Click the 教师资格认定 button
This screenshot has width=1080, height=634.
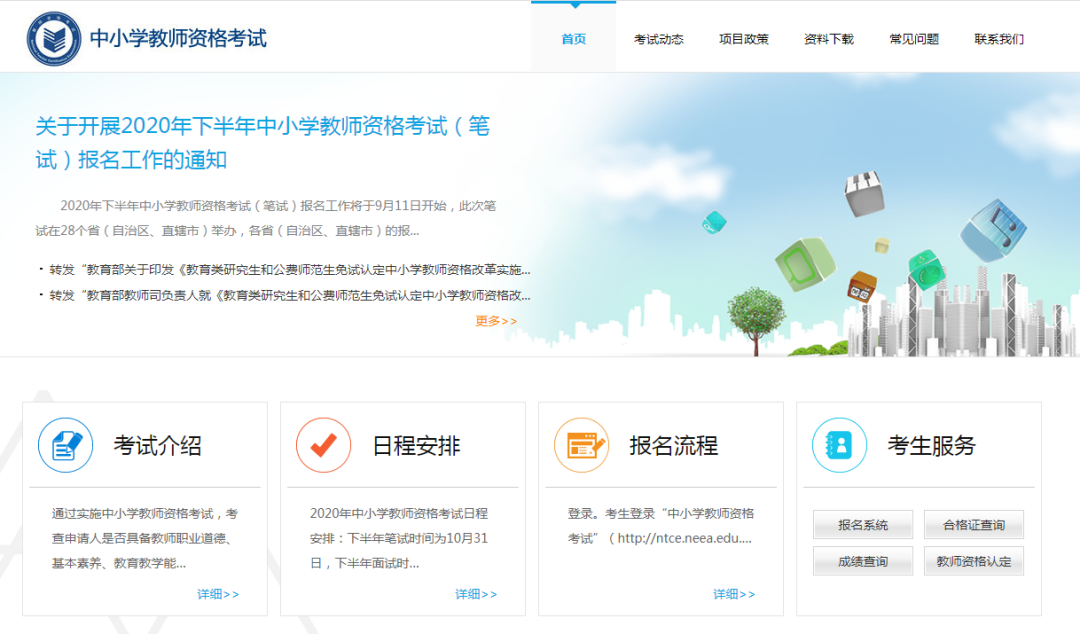pos(974,561)
